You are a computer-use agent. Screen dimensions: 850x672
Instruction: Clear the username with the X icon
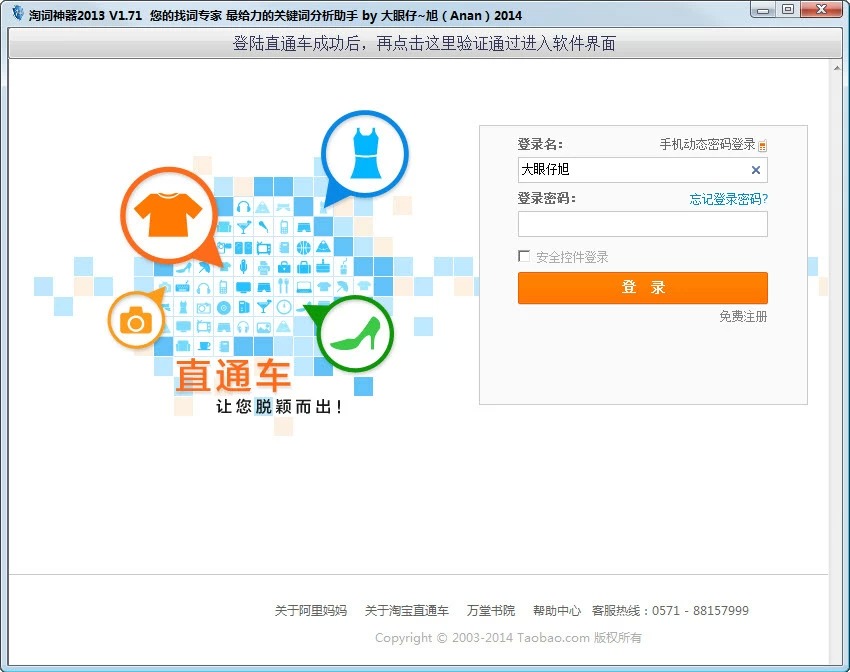coord(756,170)
